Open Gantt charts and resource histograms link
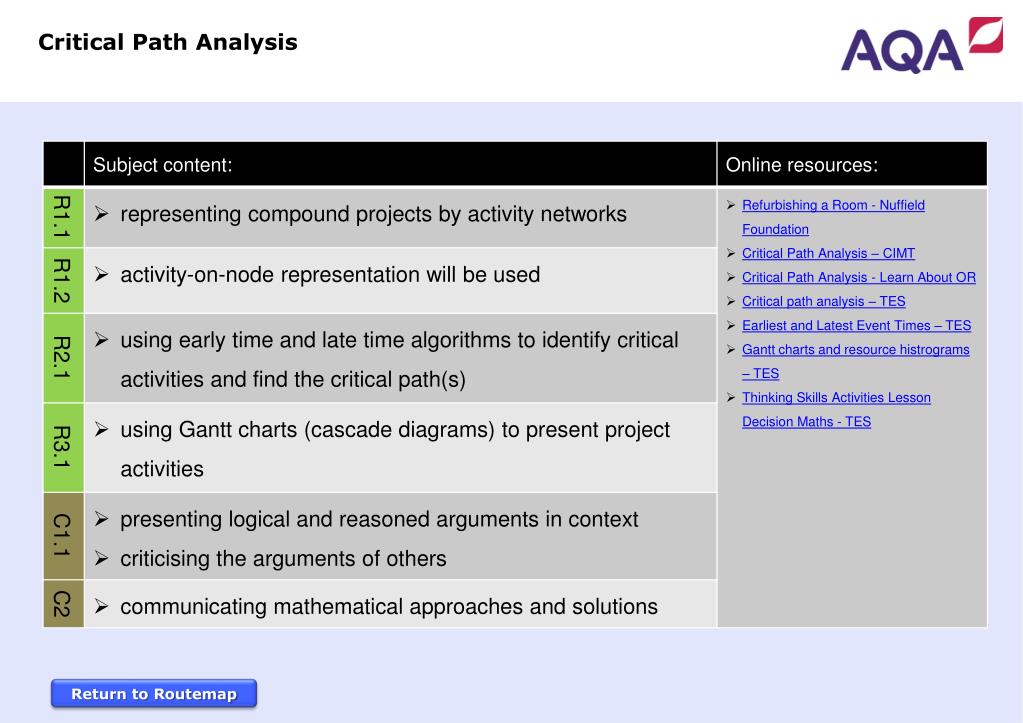Viewport: 1023px width, 723px height. (855, 350)
